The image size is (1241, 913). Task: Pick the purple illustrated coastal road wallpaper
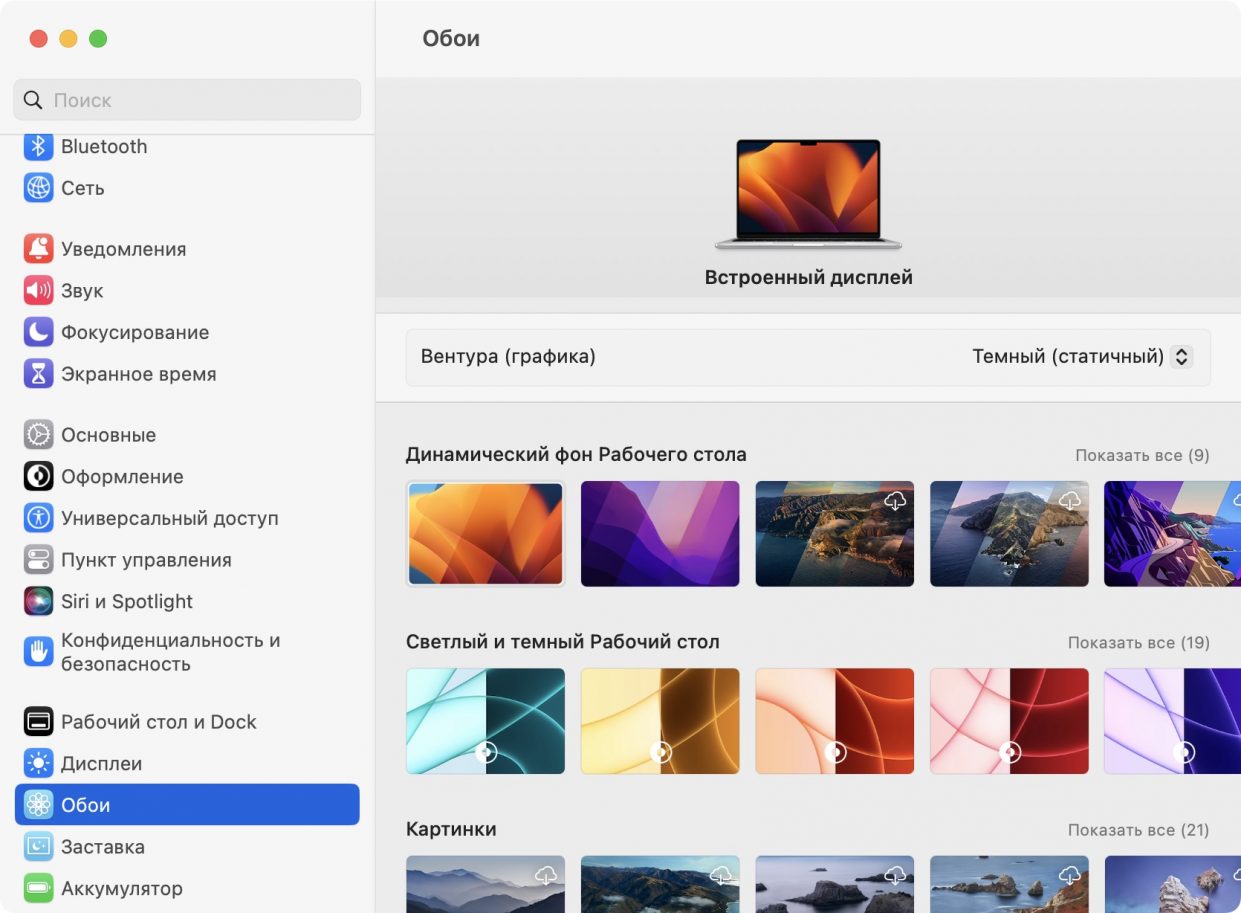click(1172, 534)
